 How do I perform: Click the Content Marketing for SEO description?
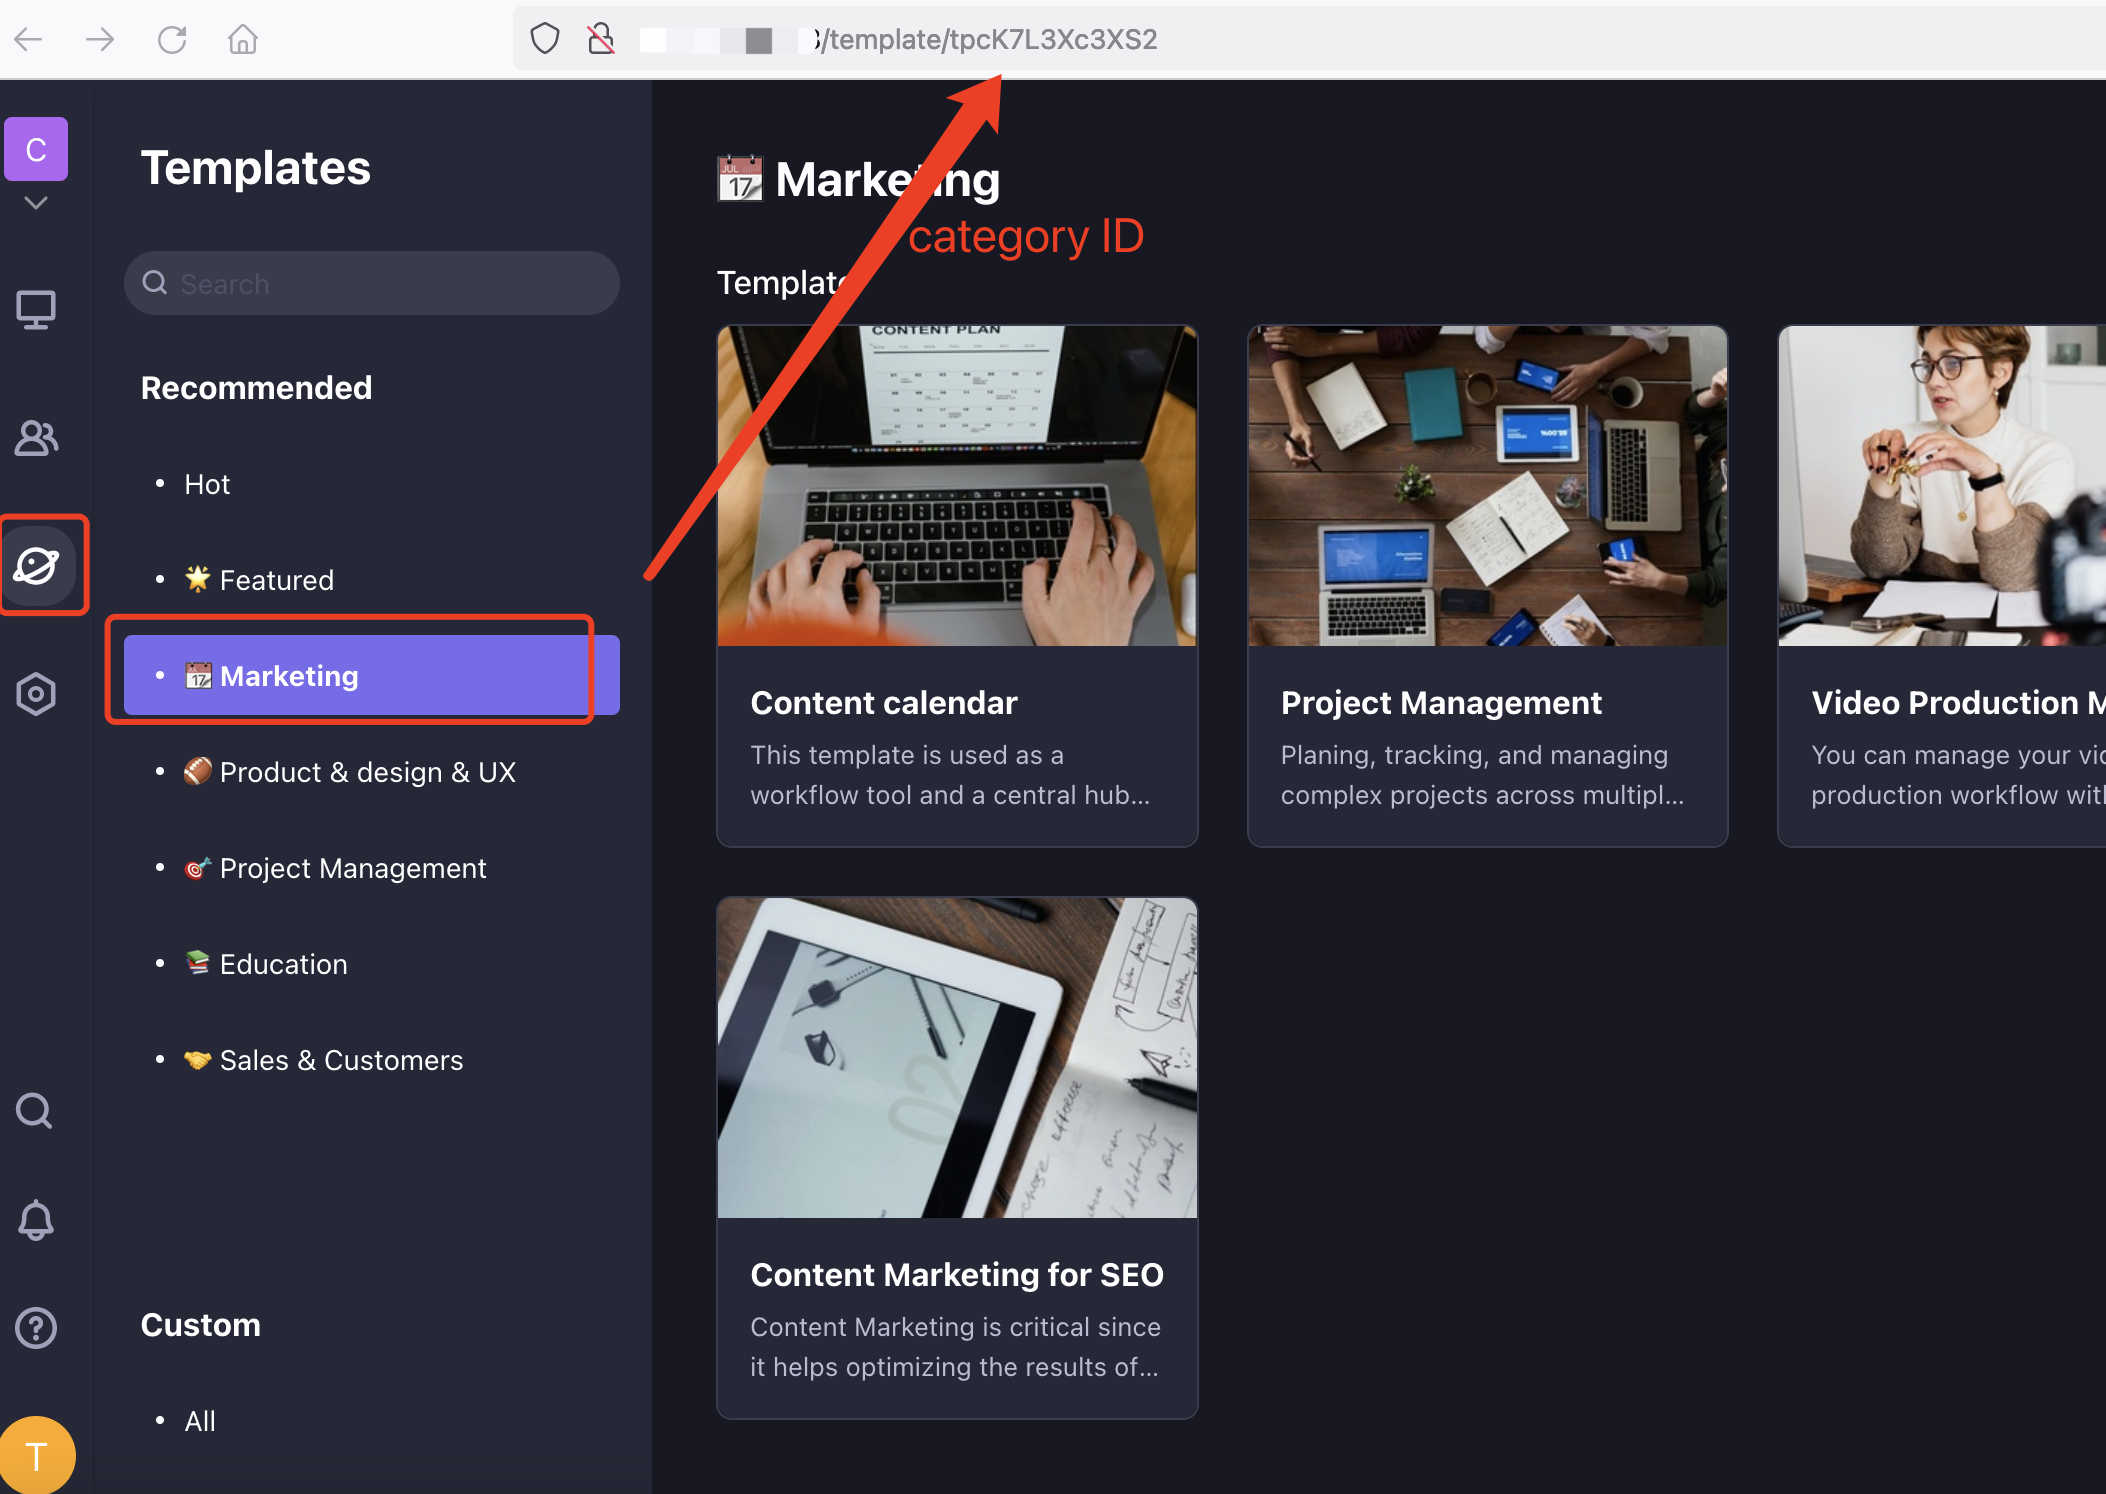click(956, 1347)
